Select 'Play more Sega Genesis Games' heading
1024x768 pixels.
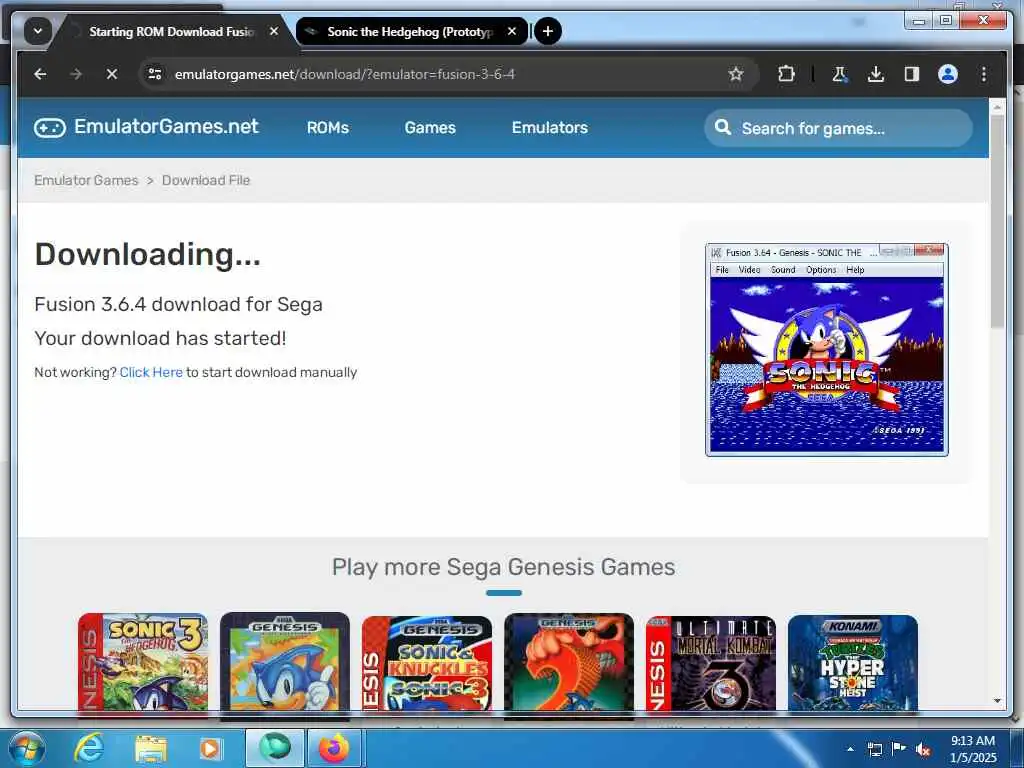point(504,567)
